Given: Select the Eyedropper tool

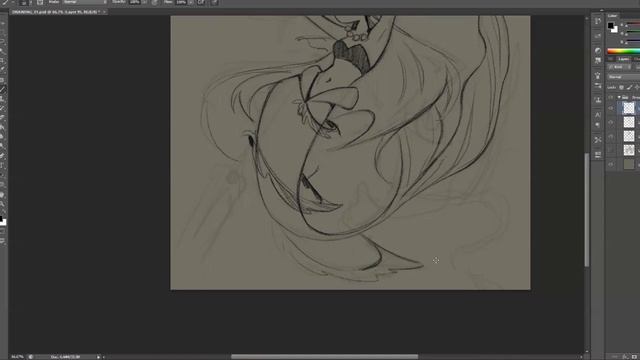Looking at the screenshot, I should (x=3, y=70).
